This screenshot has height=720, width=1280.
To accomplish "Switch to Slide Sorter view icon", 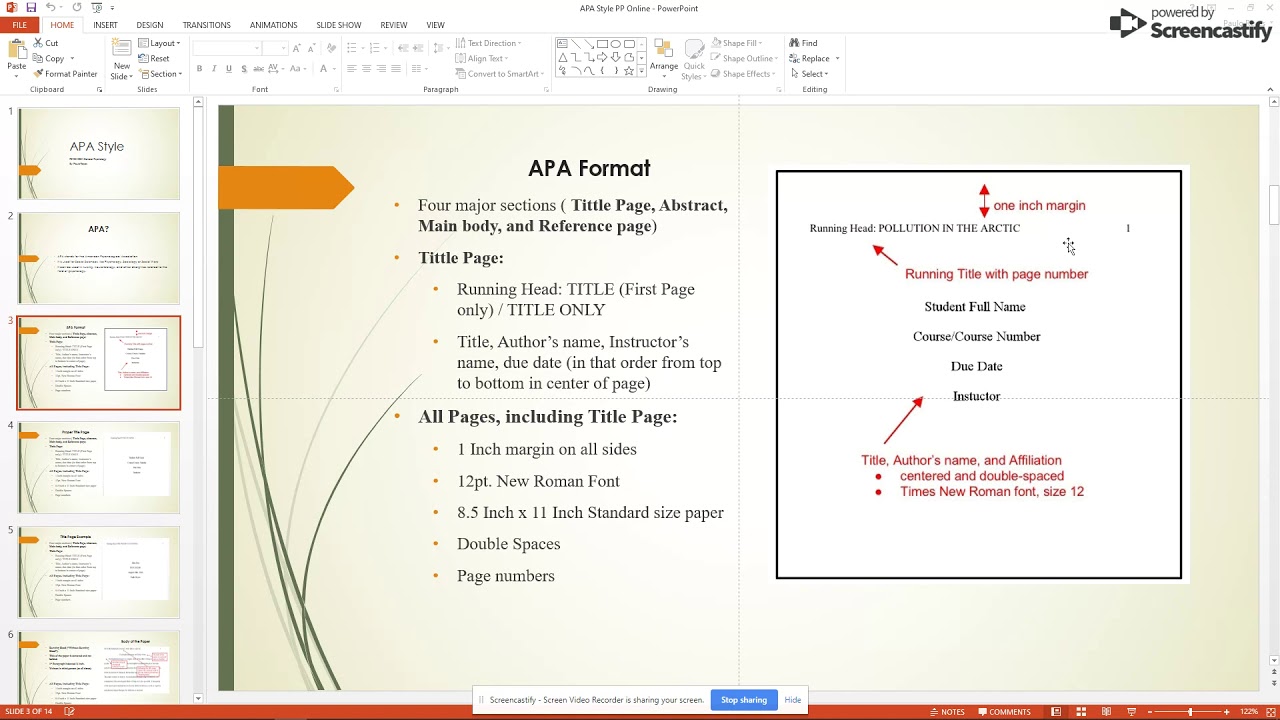I will click(x=1081, y=712).
